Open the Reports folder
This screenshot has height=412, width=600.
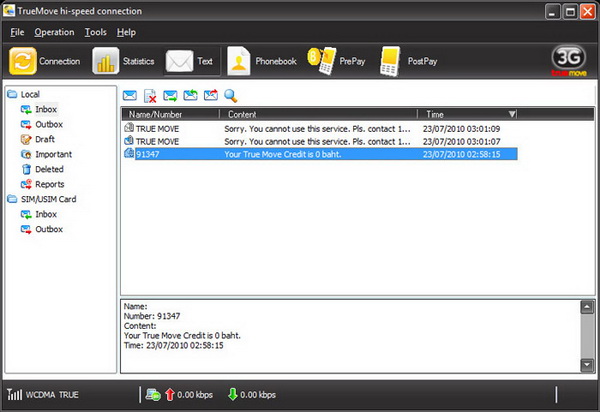click(42, 184)
